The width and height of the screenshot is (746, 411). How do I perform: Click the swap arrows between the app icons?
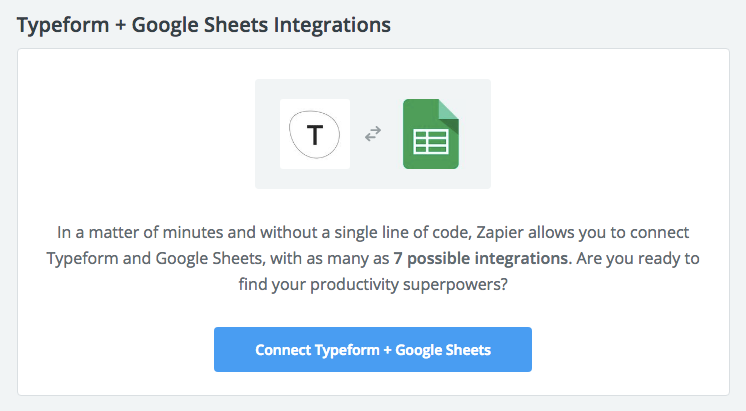tap(373, 134)
